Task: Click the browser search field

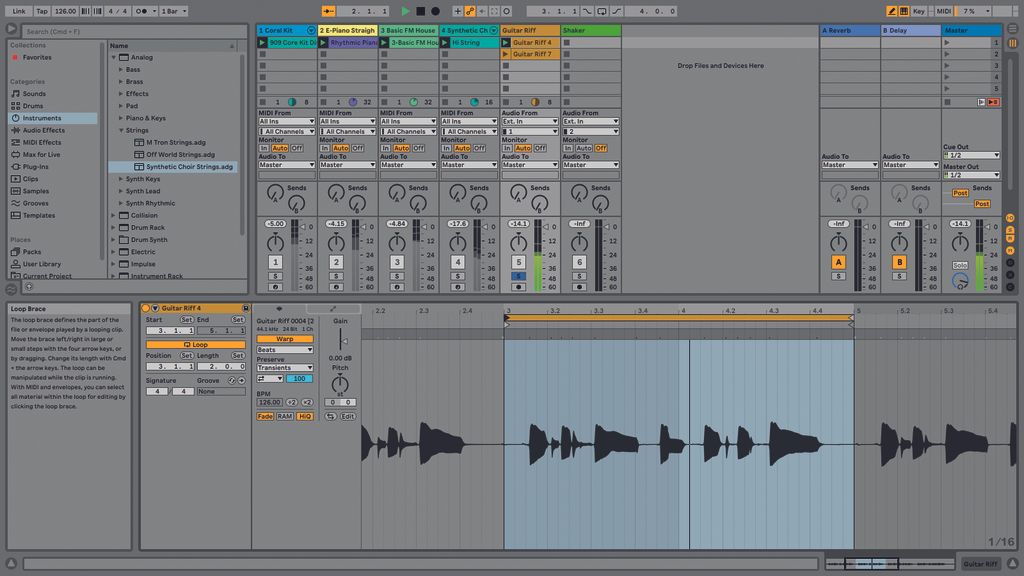Action: (x=68, y=31)
